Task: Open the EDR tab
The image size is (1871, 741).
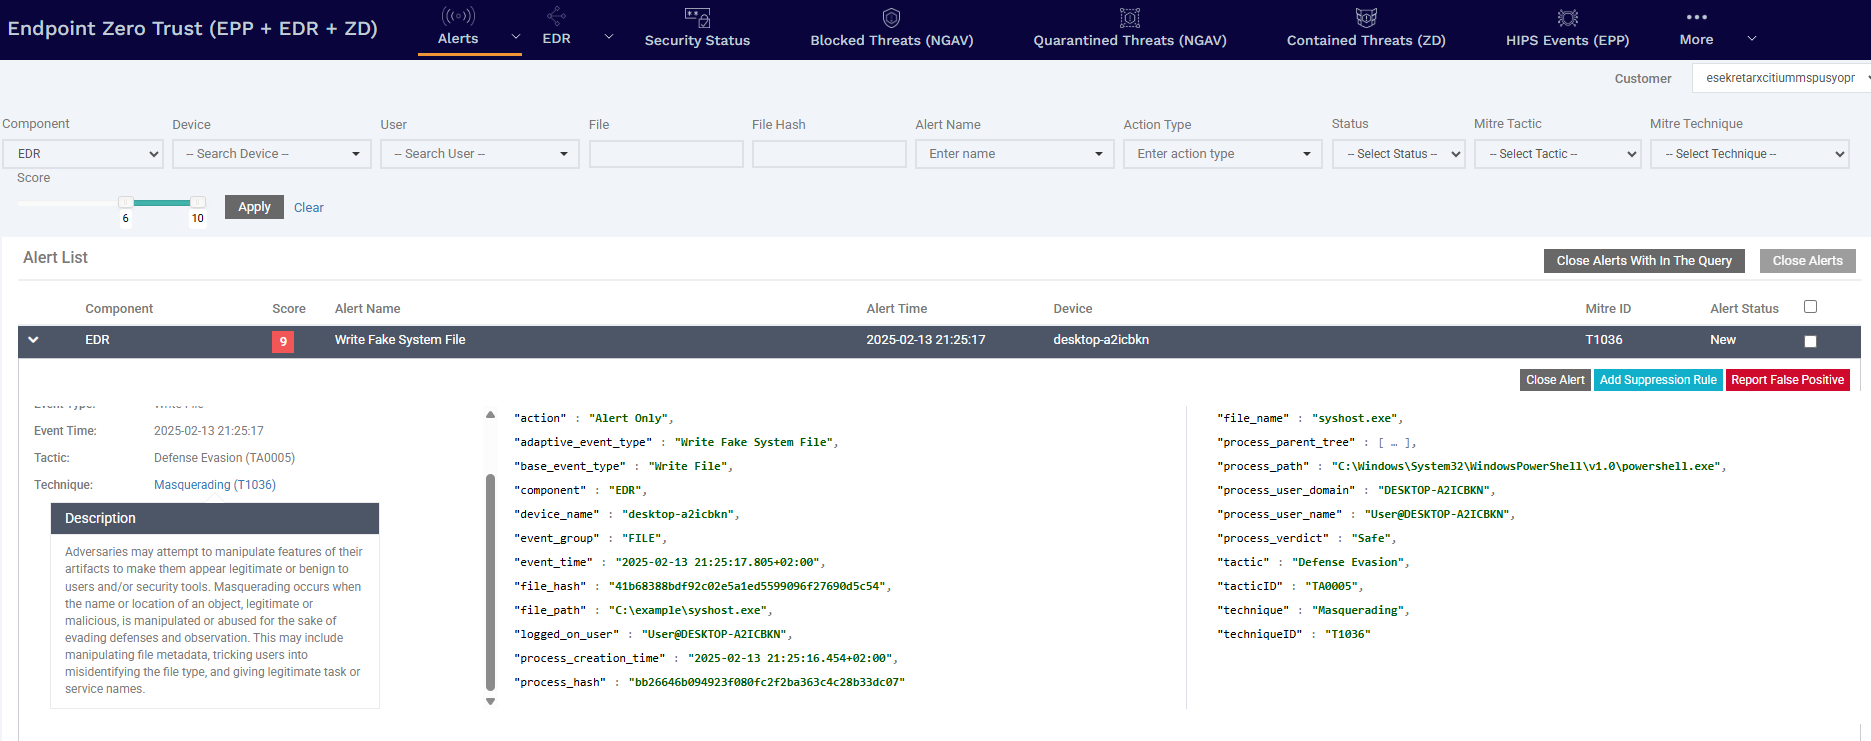Action: click(556, 39)
